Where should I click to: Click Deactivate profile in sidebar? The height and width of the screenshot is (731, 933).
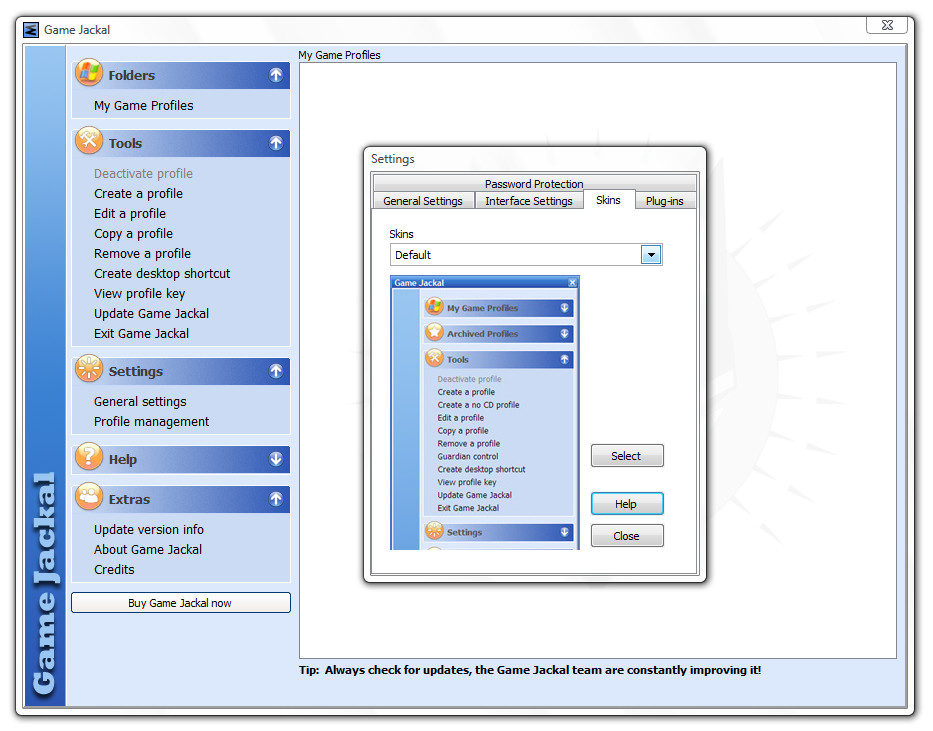coord(143,174)
